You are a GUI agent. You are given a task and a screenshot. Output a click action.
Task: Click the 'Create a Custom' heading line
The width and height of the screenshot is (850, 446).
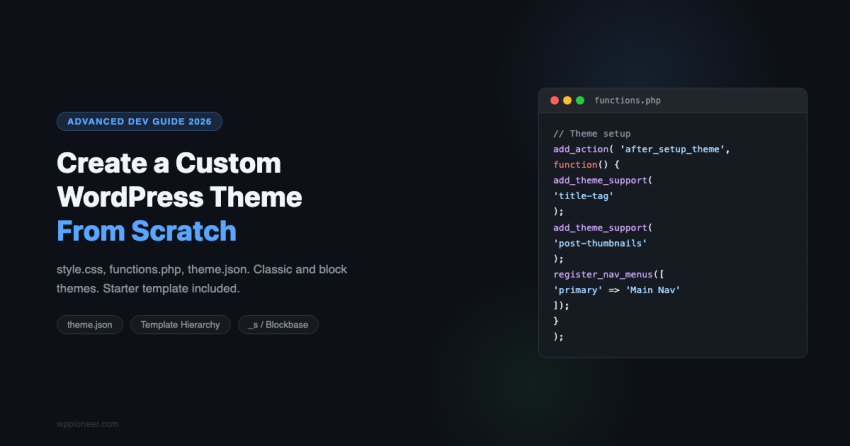pos(169,163)
